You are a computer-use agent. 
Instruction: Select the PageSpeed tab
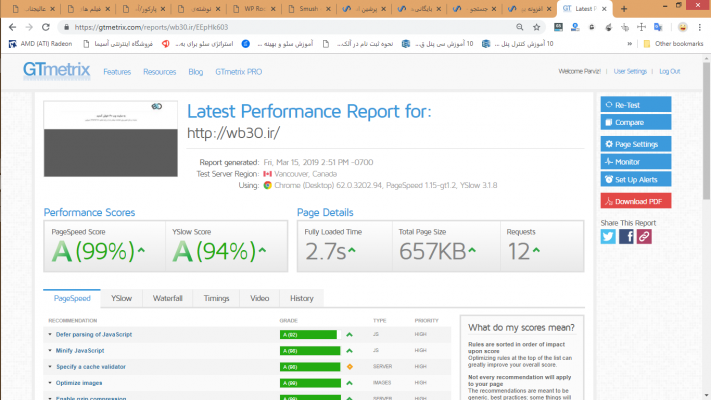coord(72,298)
